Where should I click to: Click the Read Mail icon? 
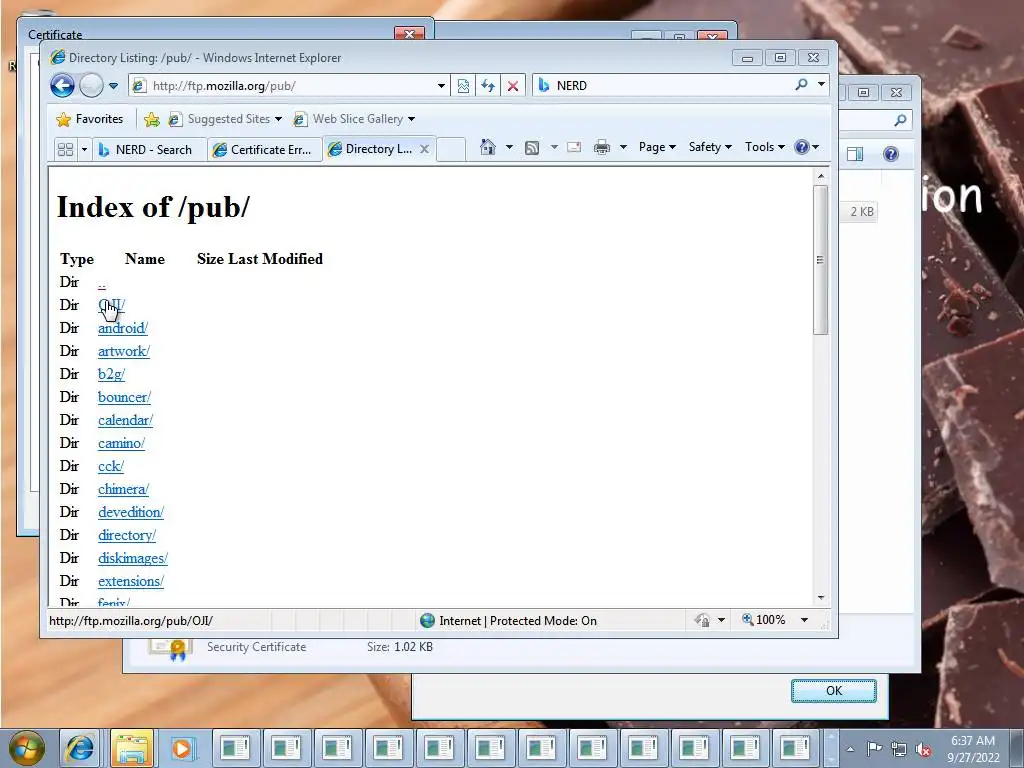(574, 147)
